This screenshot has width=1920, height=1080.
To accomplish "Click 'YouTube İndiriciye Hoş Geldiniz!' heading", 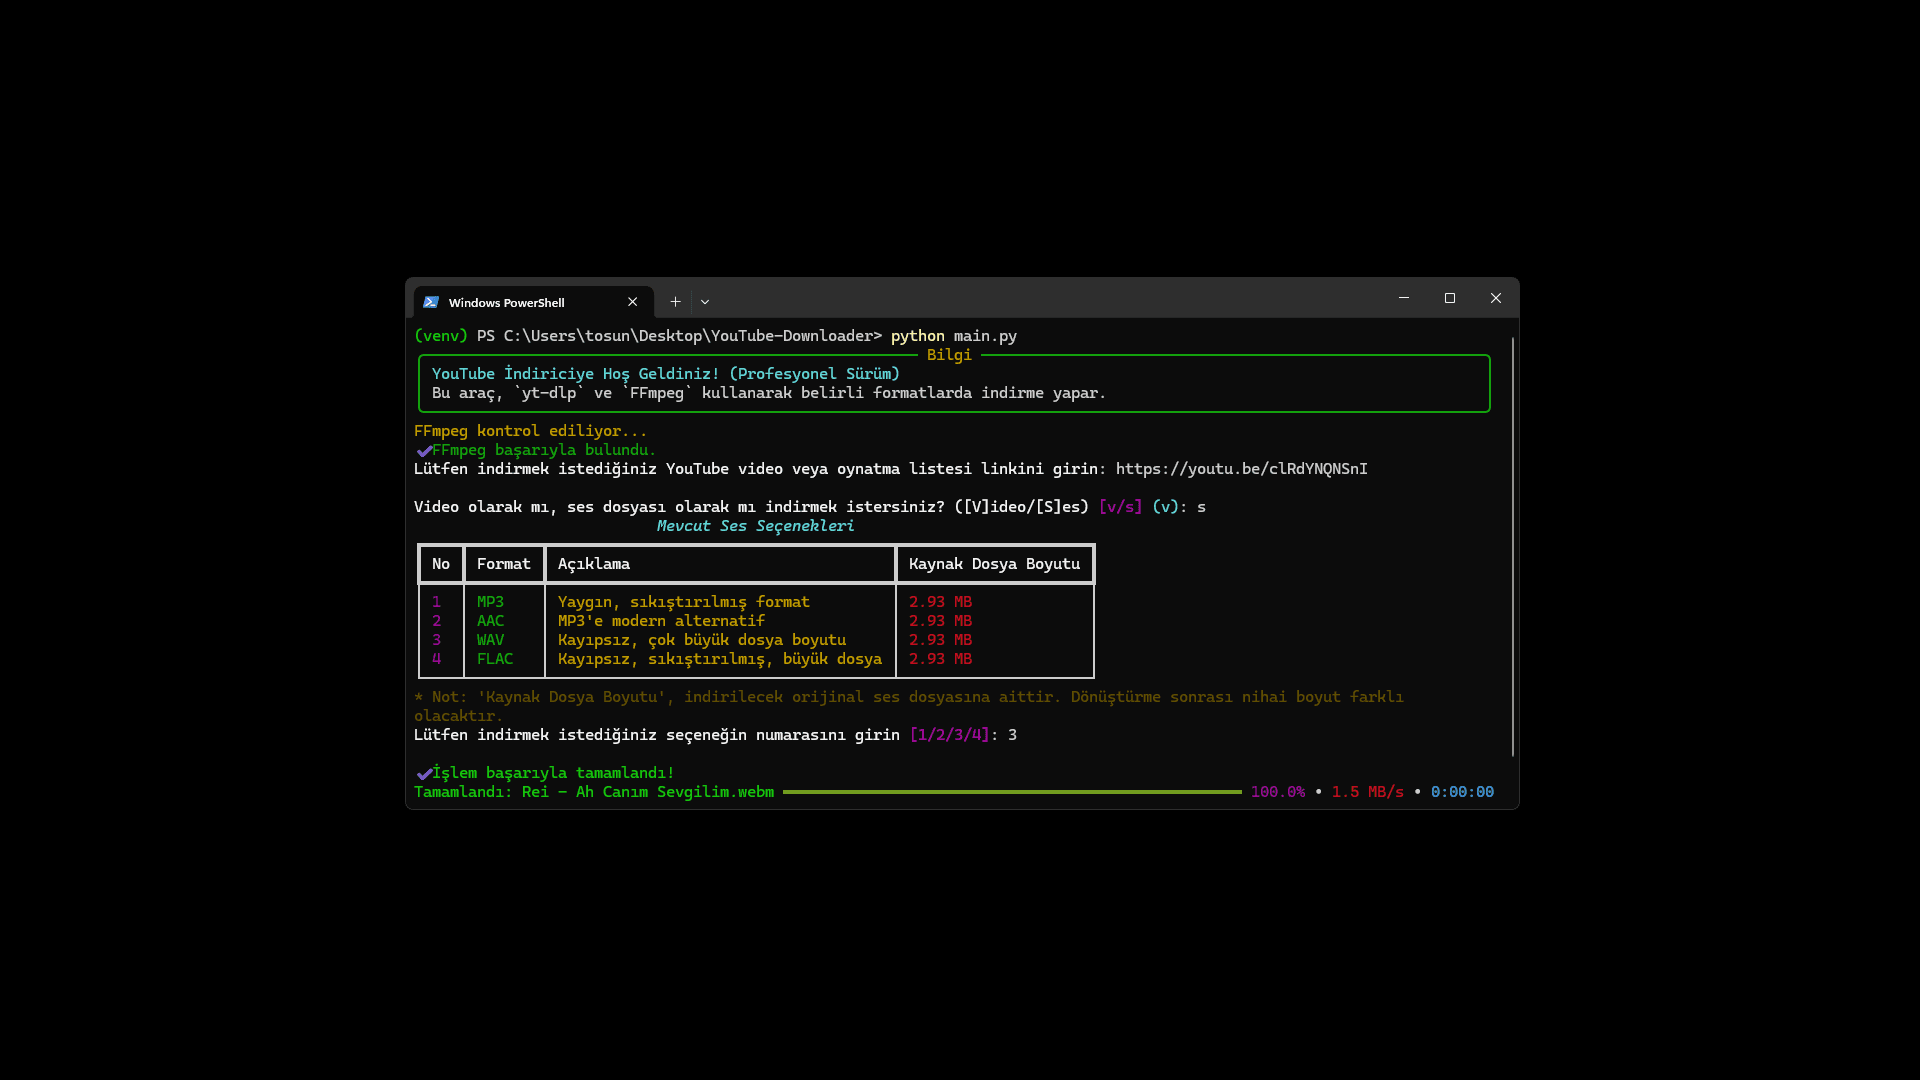I will (x=576, y=374).
